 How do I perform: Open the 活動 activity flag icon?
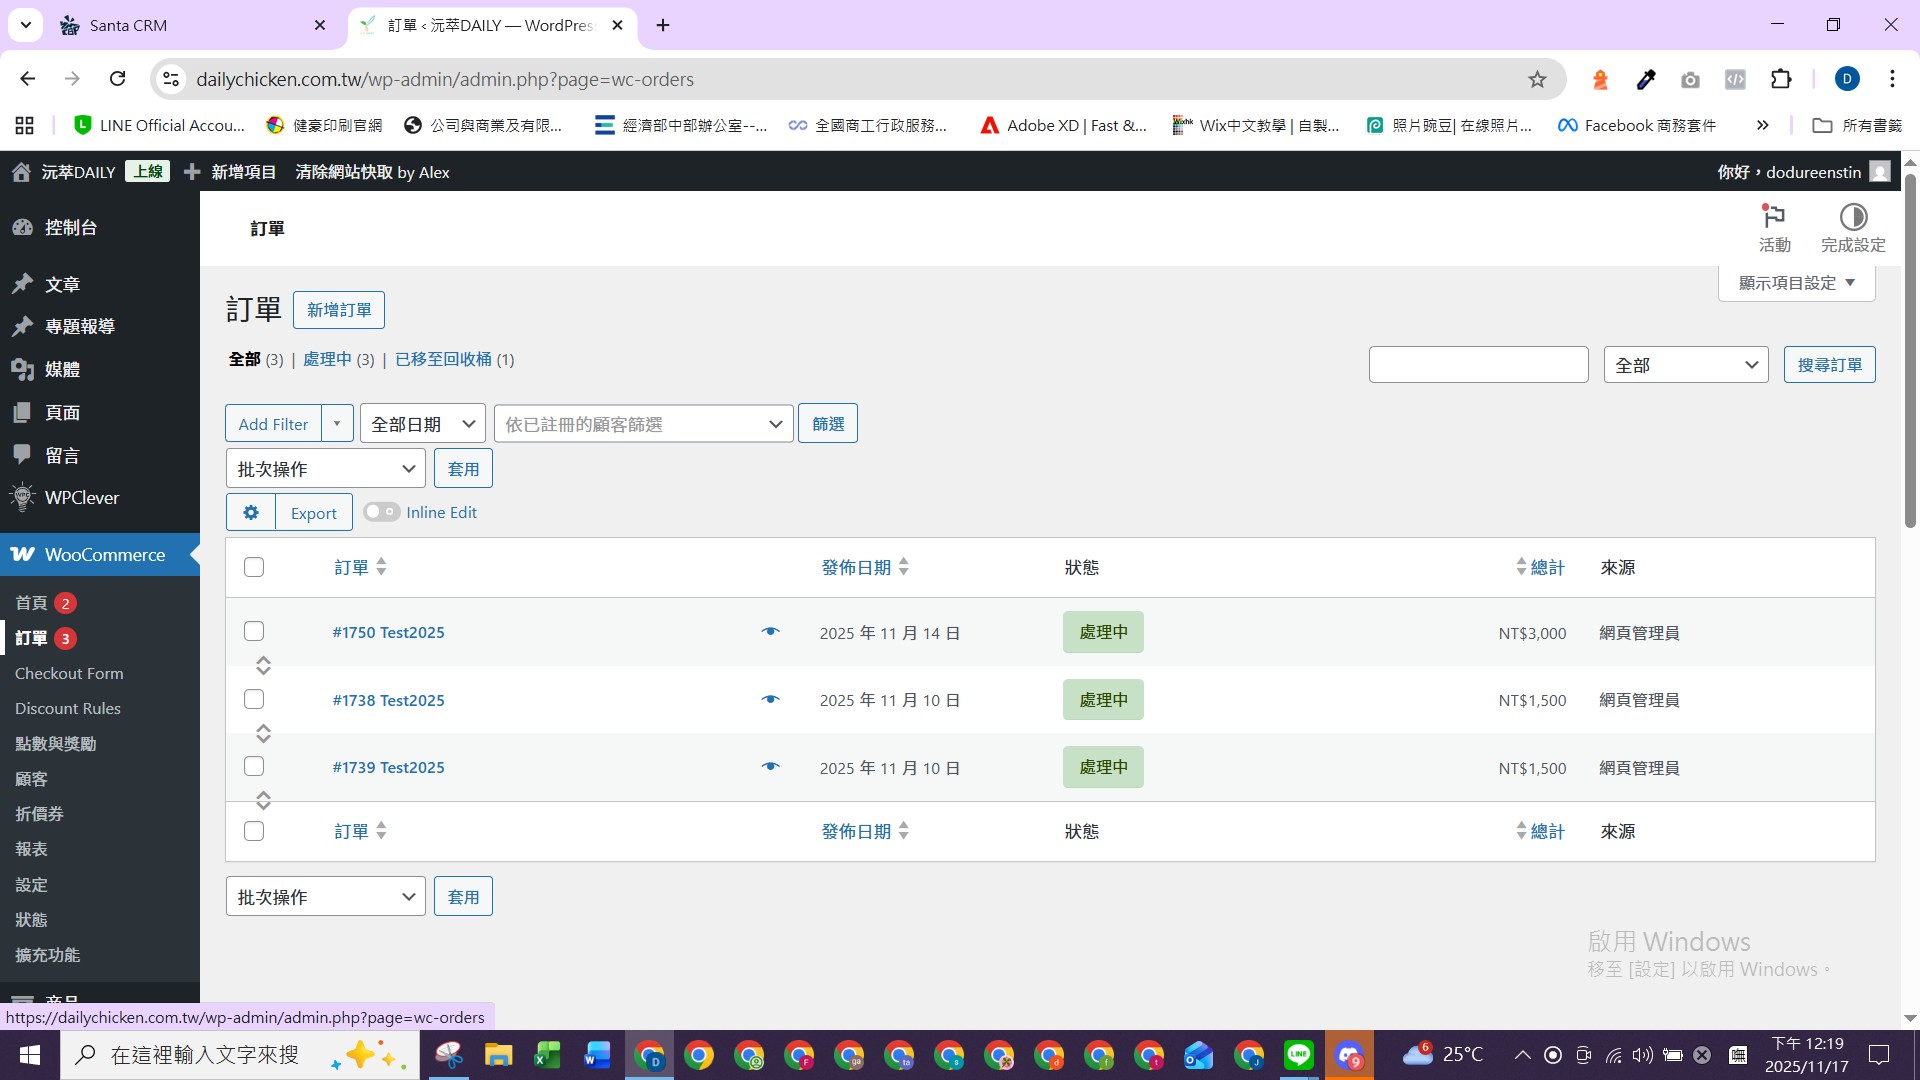tap(1774, 218)
